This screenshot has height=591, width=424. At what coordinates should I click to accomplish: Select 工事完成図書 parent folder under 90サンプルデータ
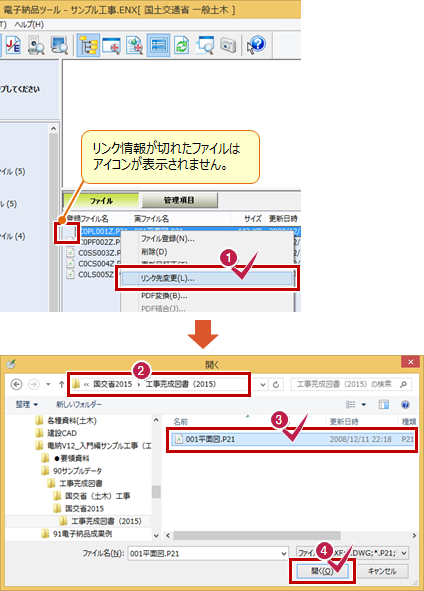click(x=75, y=483)
